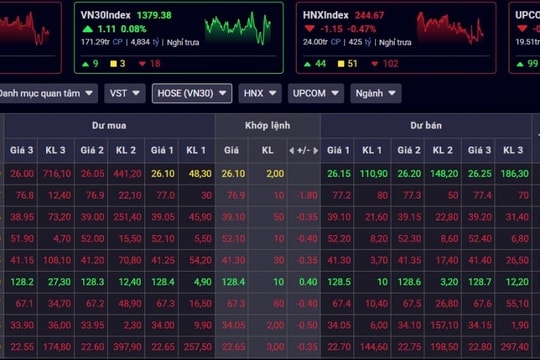Click the -1.80 change value
Image resolution: width=540 pixels, height=360 pixels.
307,195
